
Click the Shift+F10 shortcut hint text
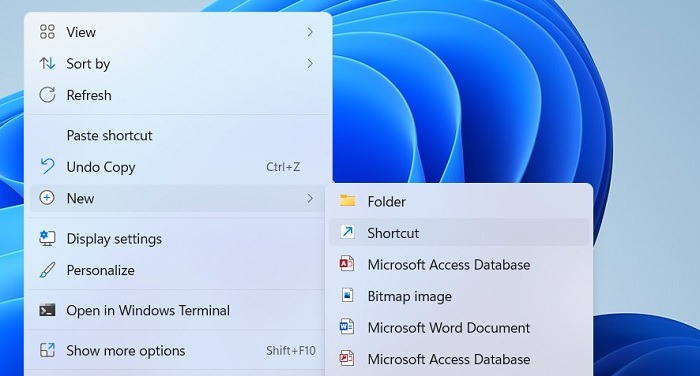(291, 351)
